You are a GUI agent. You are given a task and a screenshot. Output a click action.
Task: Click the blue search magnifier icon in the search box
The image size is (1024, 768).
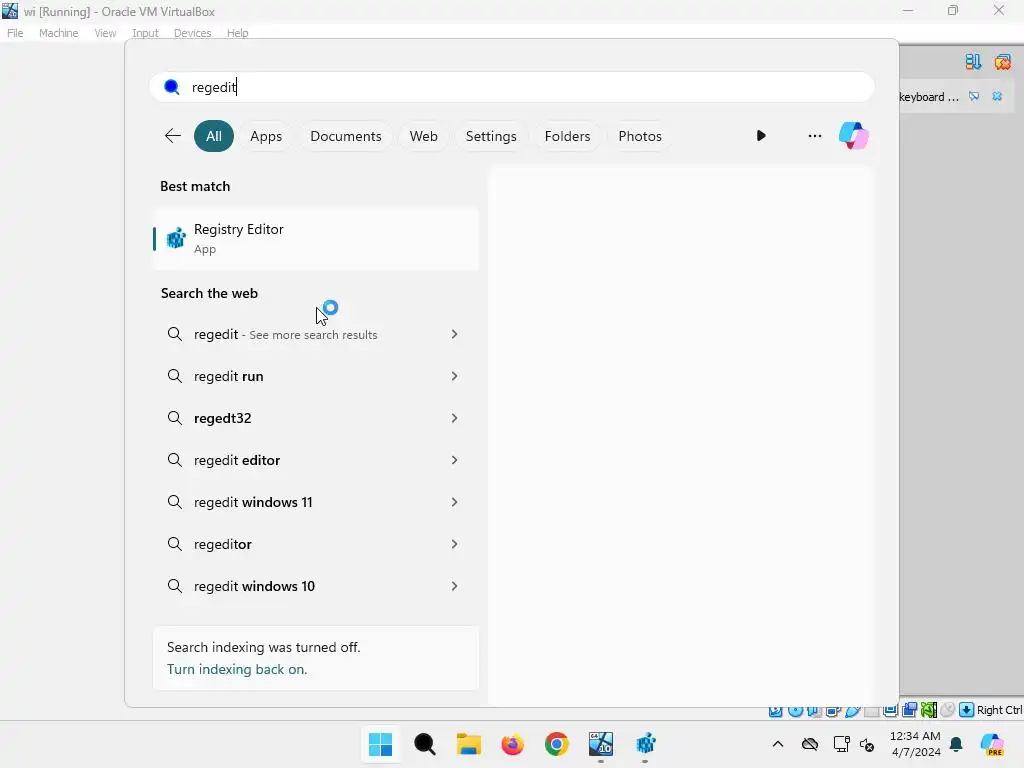point(172,87)
